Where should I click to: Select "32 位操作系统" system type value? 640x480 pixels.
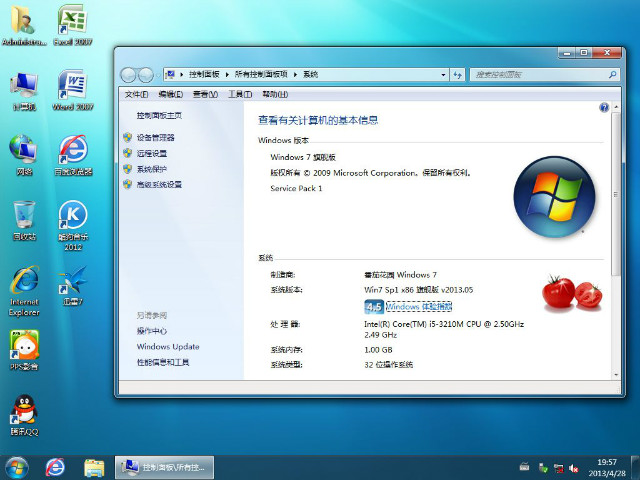tap(389, 365)
